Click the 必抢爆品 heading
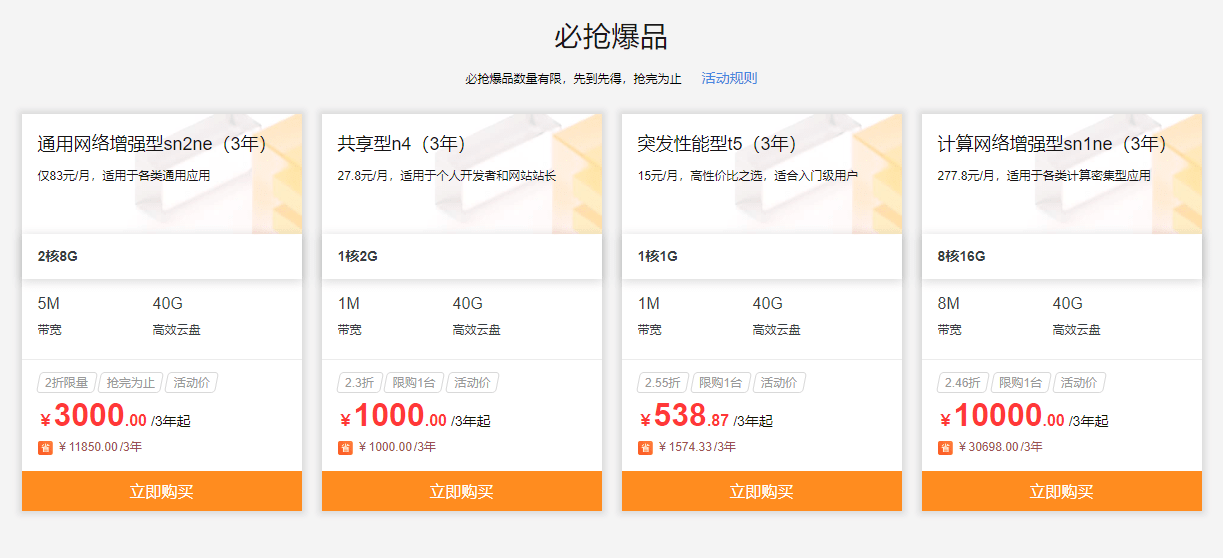The image size is (1223, 558). (x=611, y=36)
